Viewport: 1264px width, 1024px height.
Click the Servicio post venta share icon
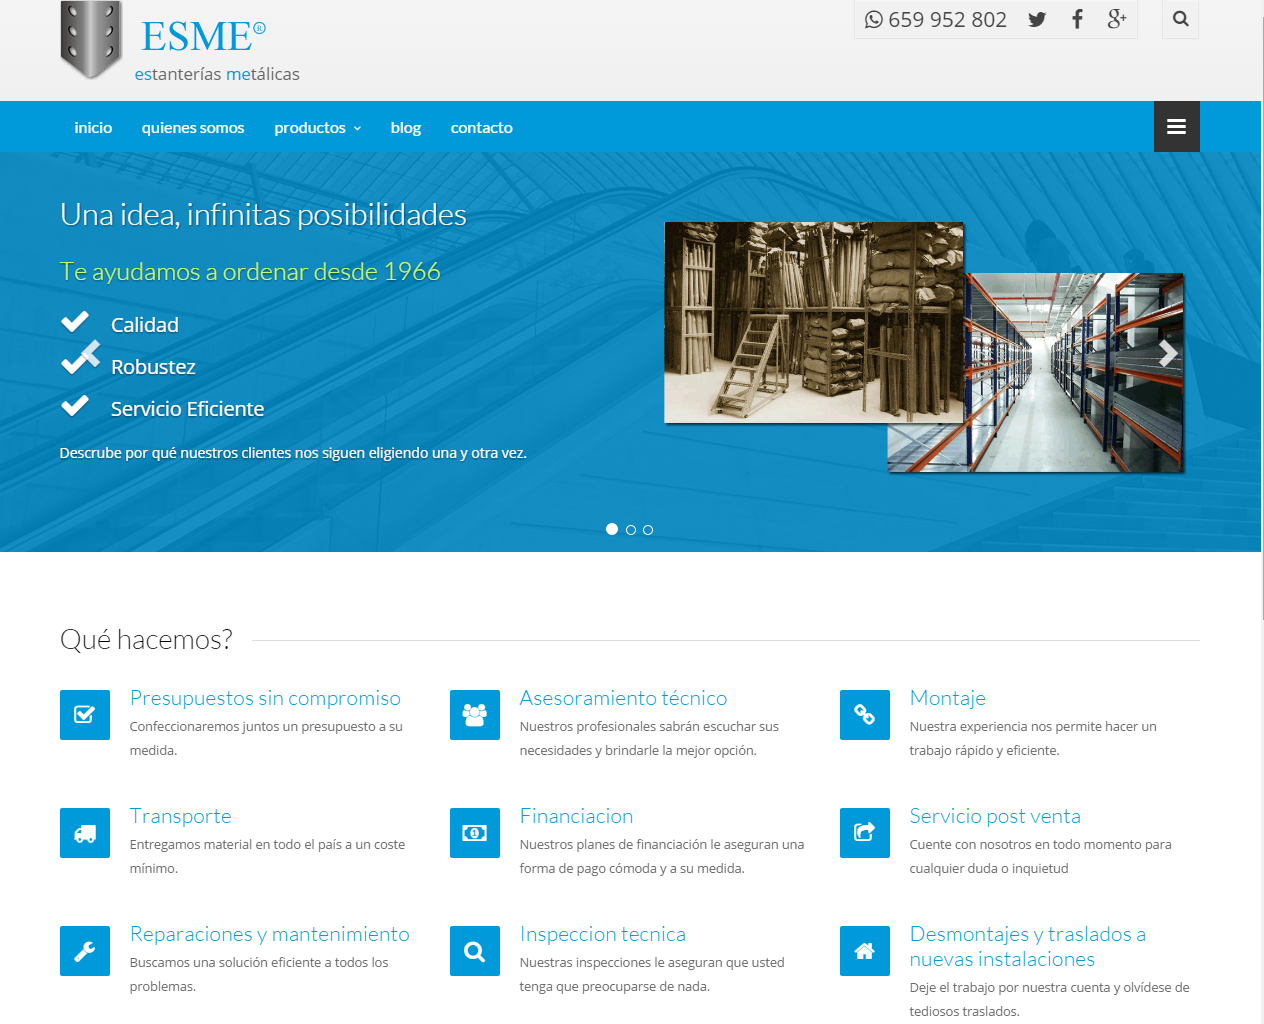(x=865, y=833)
